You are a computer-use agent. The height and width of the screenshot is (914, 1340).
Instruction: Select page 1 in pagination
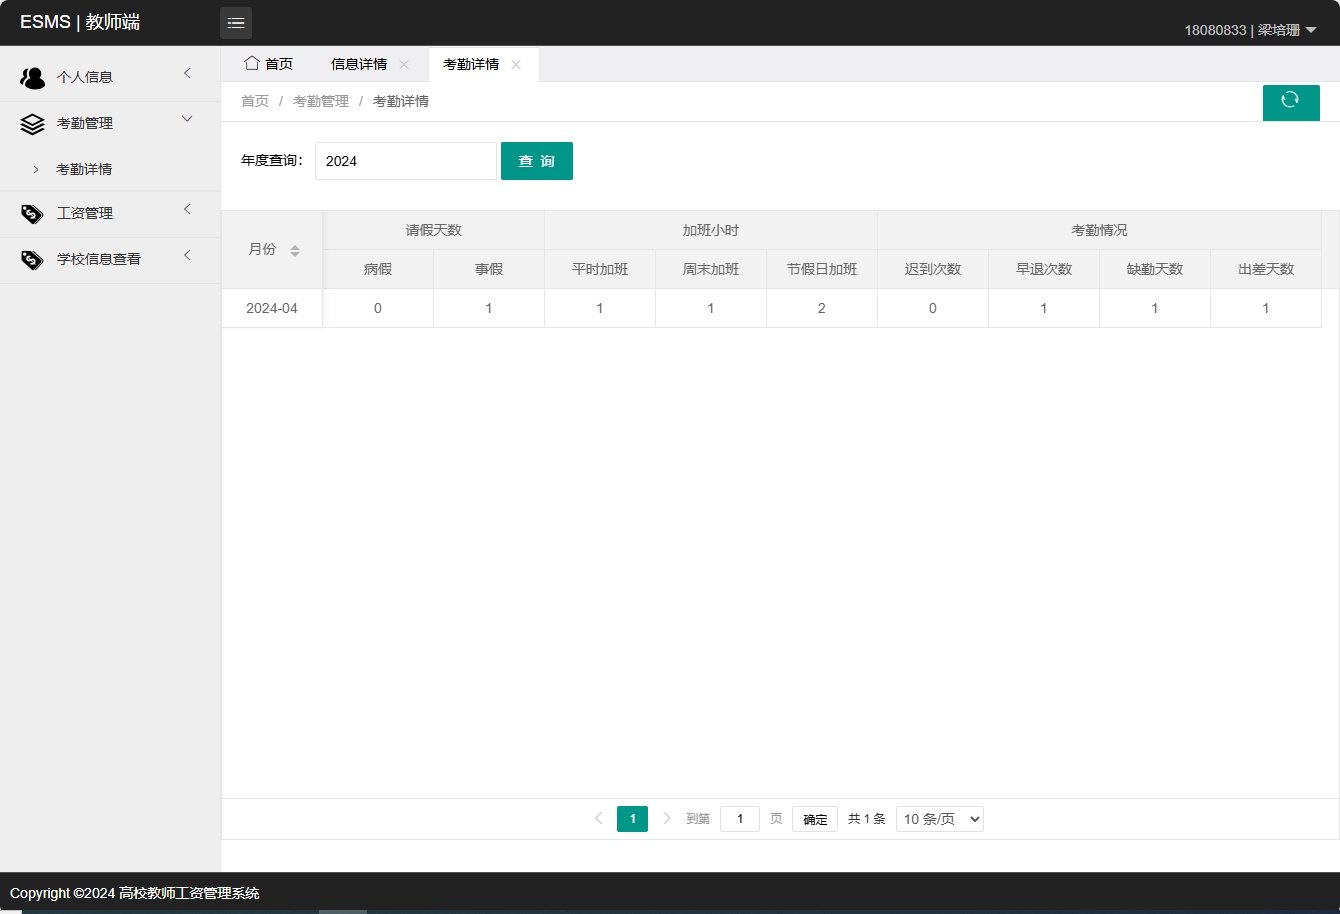(x=632, y=818)
